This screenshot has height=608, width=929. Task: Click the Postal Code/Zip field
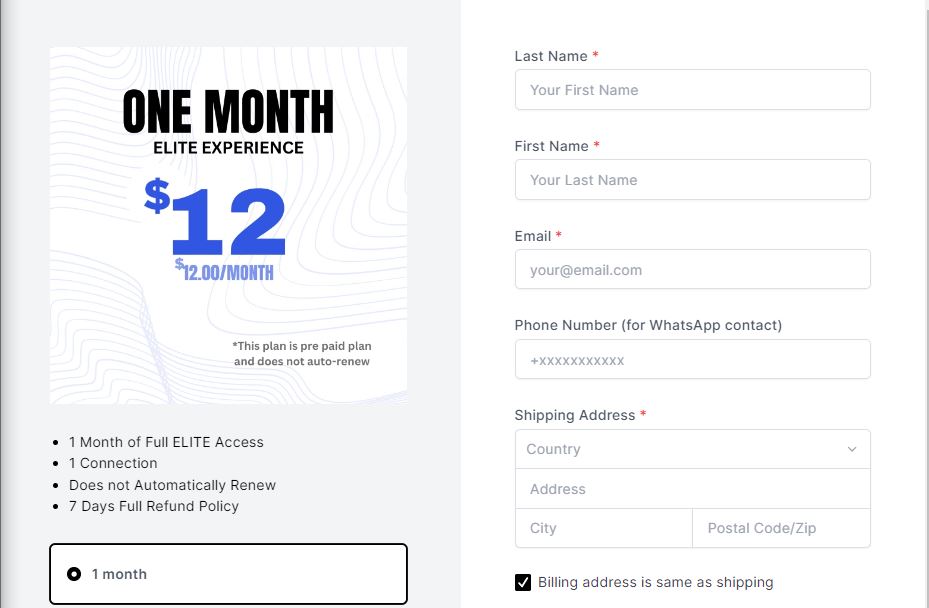[781, 528]
